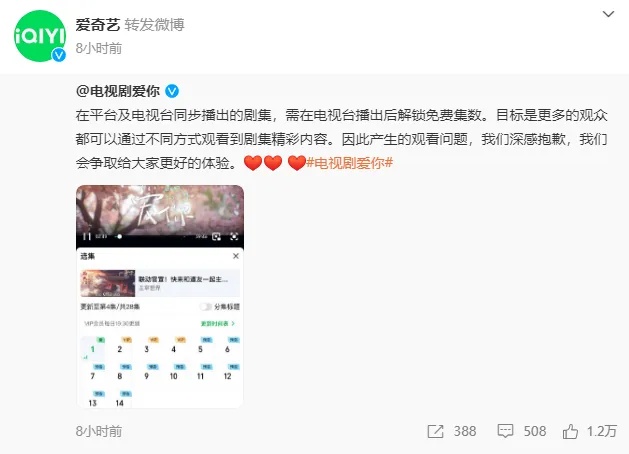Click the video progress slider dot
Viewport: 629px width, 454px height.
tap(119, 237)
